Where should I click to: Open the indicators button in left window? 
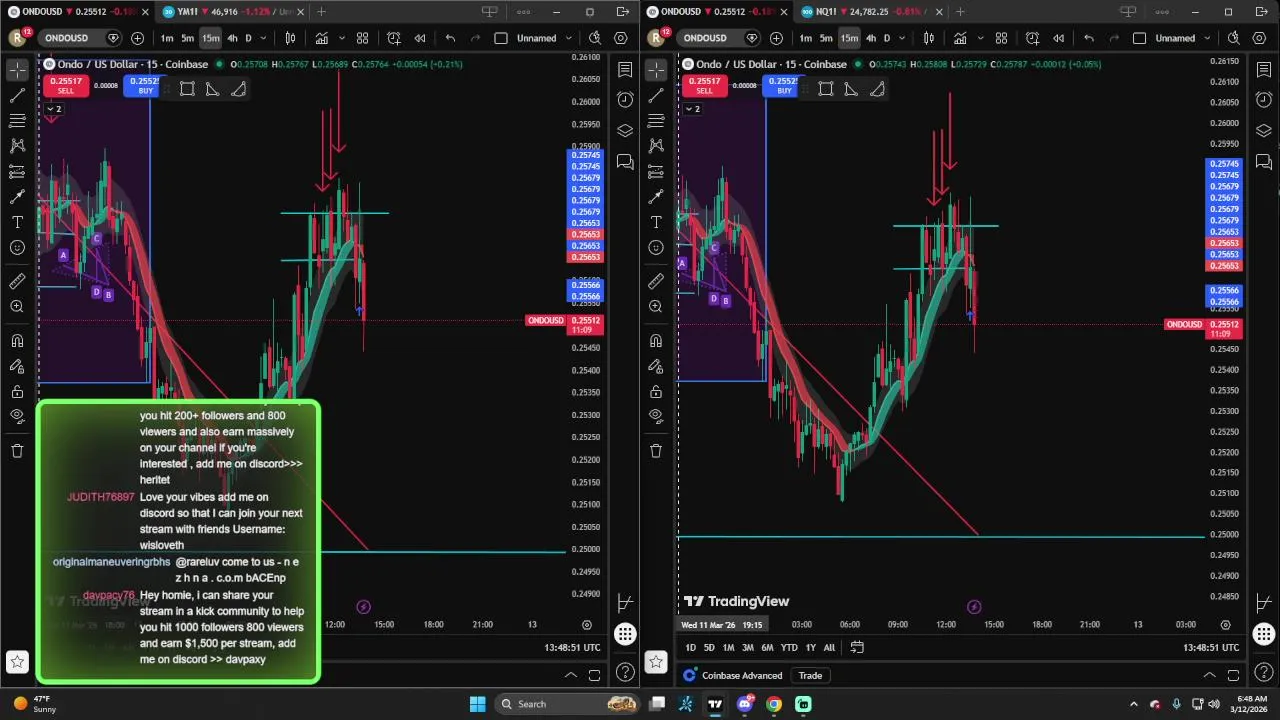click(x=322, y=38)
